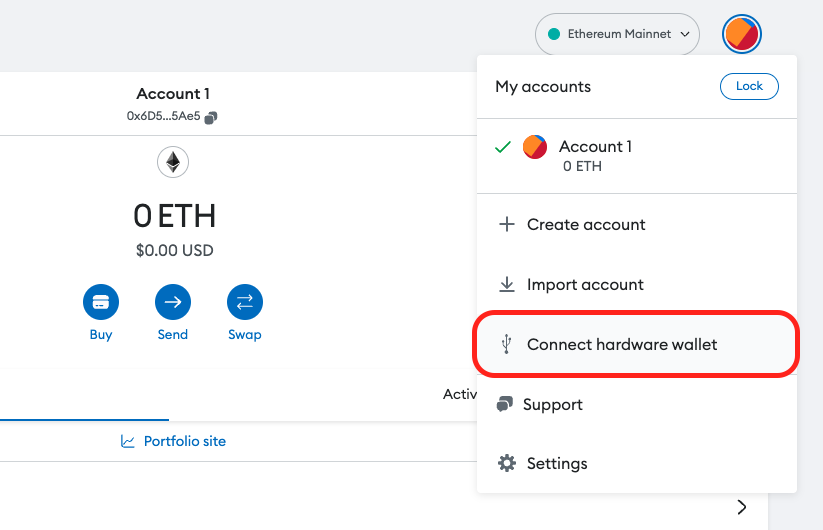Screen dimensions: 823x530
Task: Click the Support chat bubbles icon
Action: coord(504,404)
